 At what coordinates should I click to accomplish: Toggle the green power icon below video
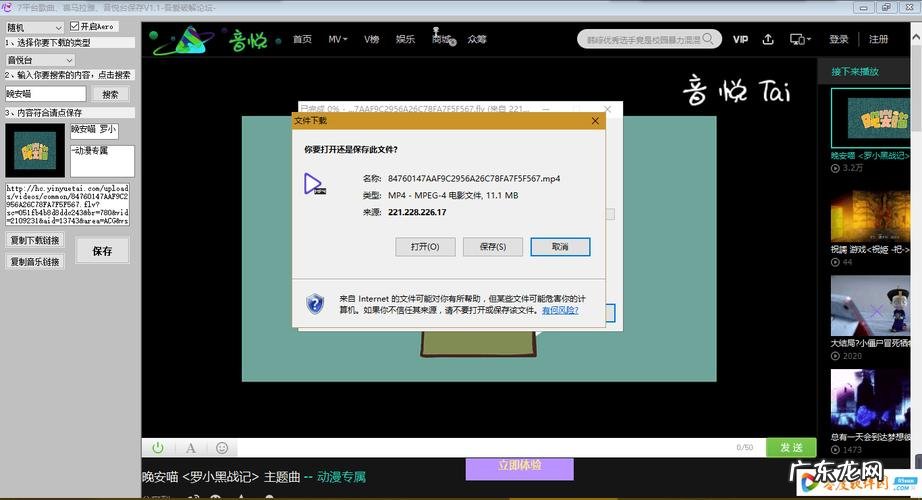(158, 448)
